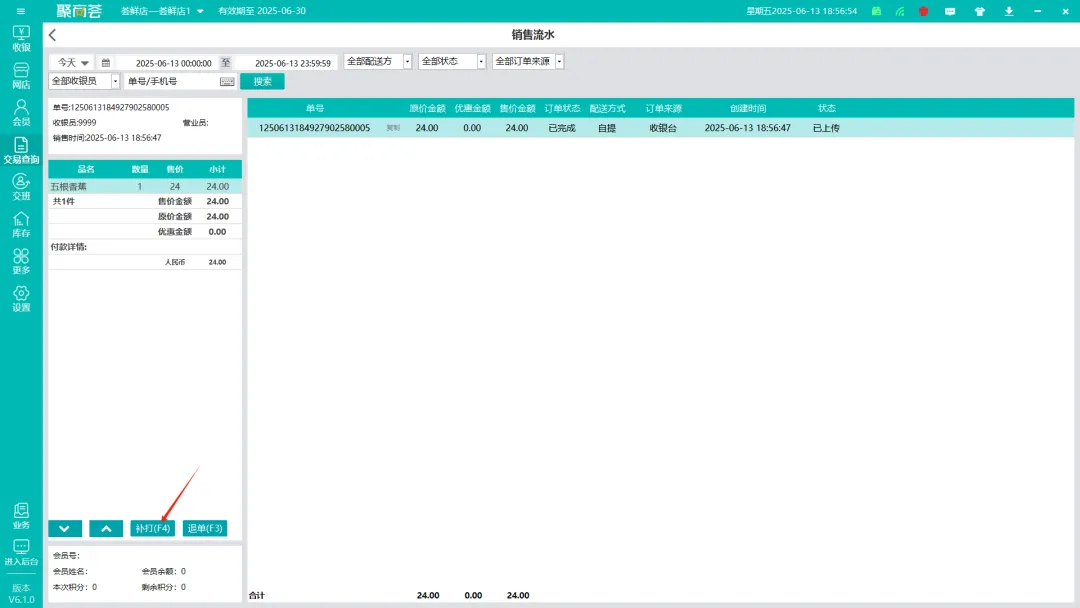The width and height of the screenshot is (1080, 608).
Task: Open the 网店 online store icon
Action: tap(21, 75)
